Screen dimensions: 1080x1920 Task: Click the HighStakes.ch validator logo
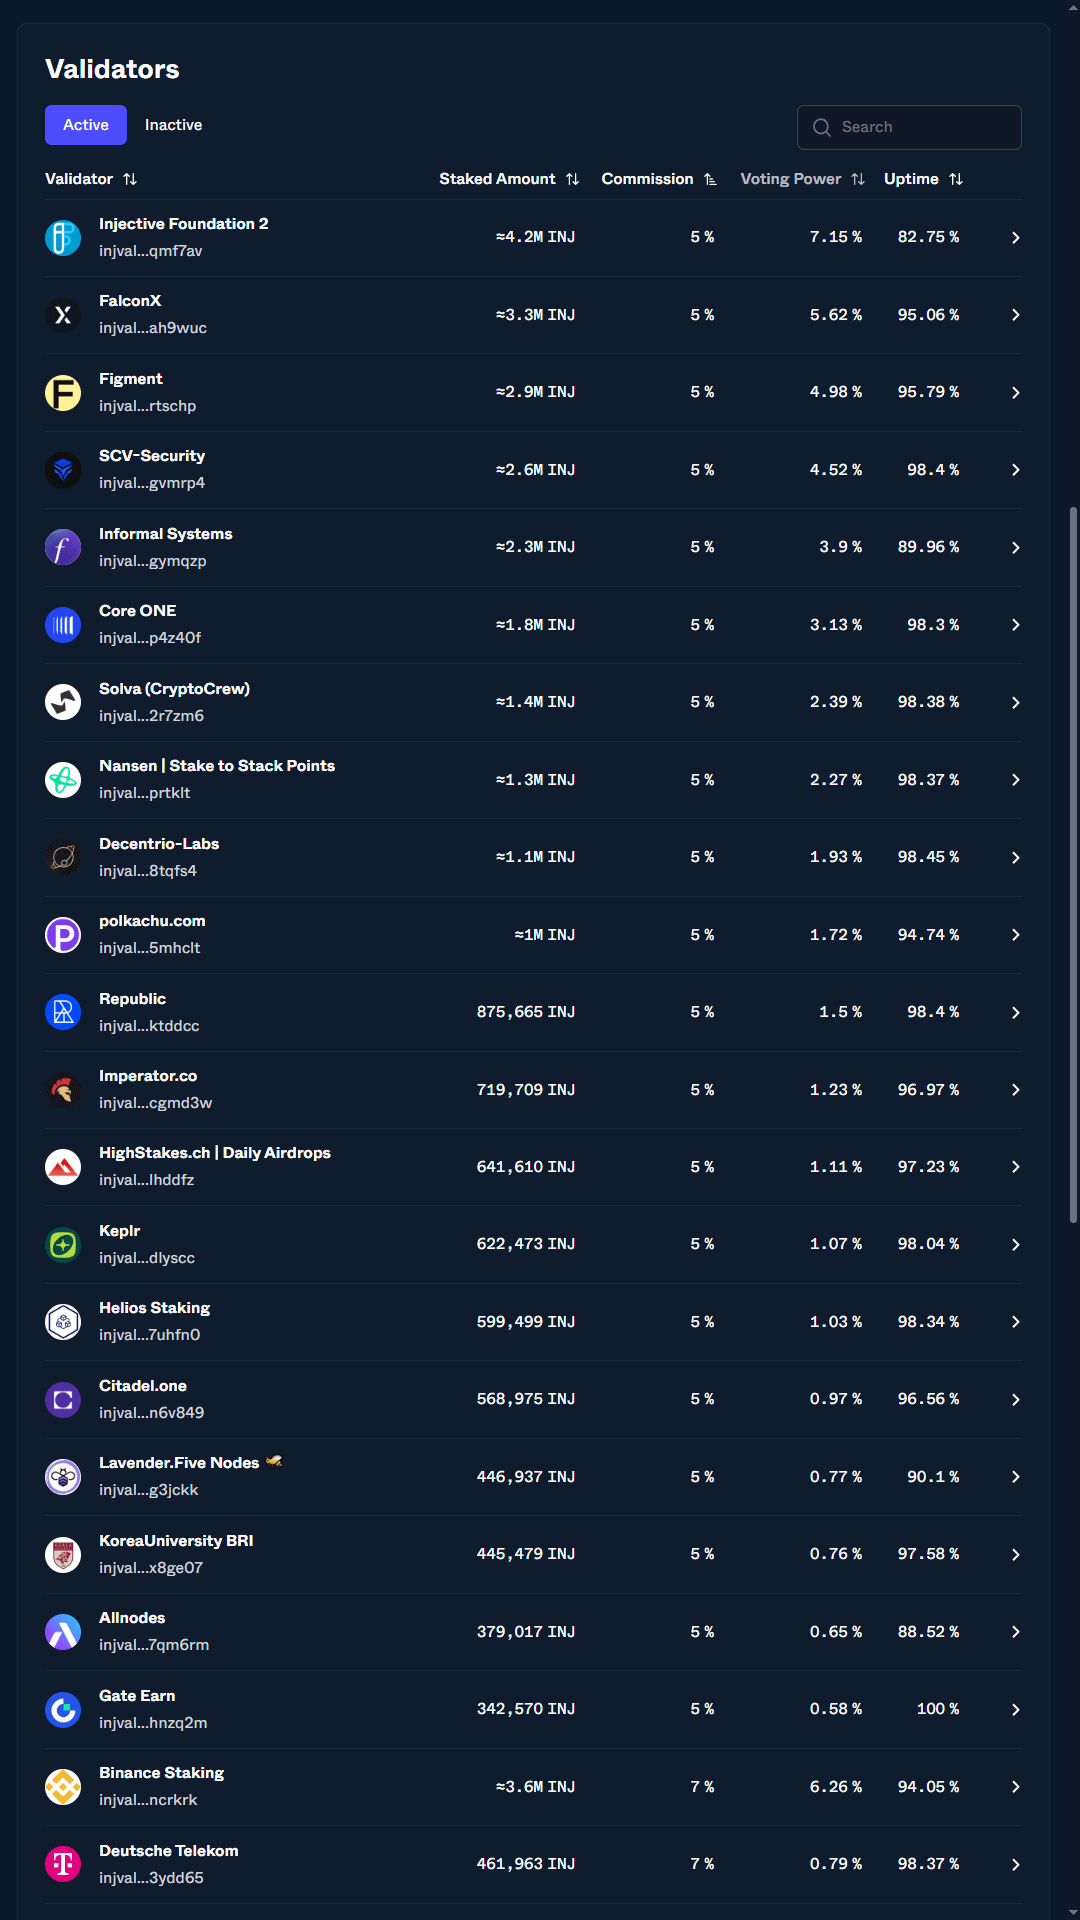pyautogui.click(x=63, y=1167)
